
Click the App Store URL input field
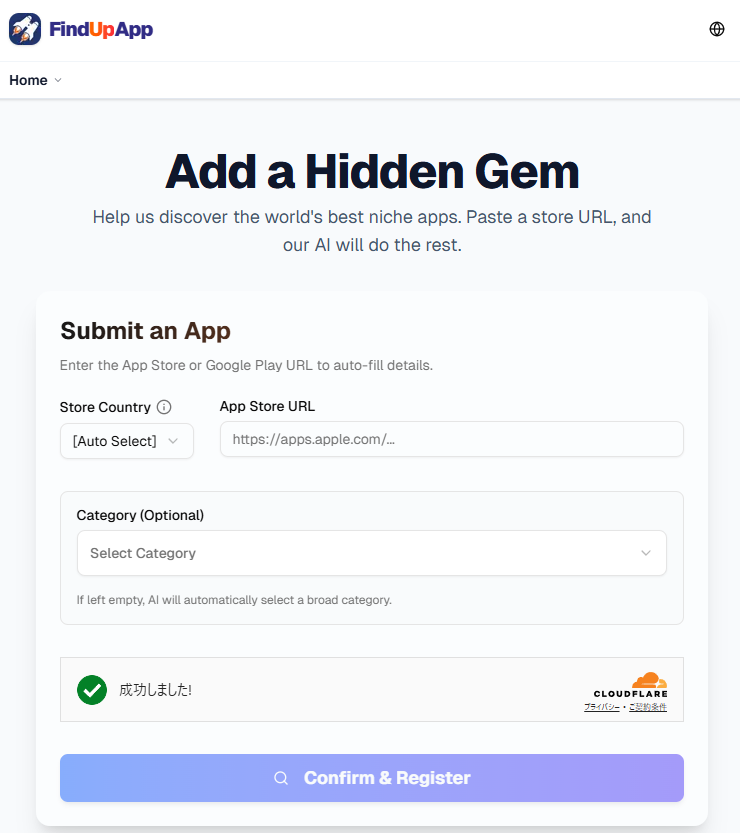pos(451,439)
